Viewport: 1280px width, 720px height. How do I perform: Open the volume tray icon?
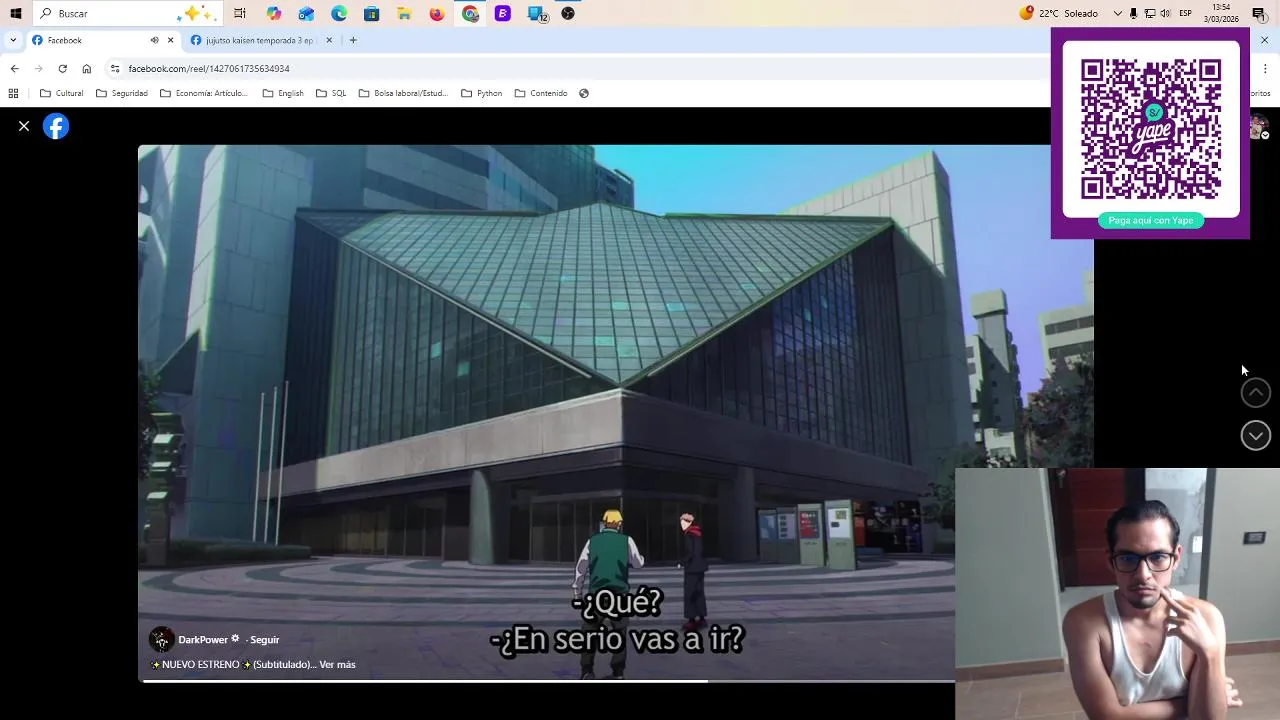click(x=1166, y=13)
